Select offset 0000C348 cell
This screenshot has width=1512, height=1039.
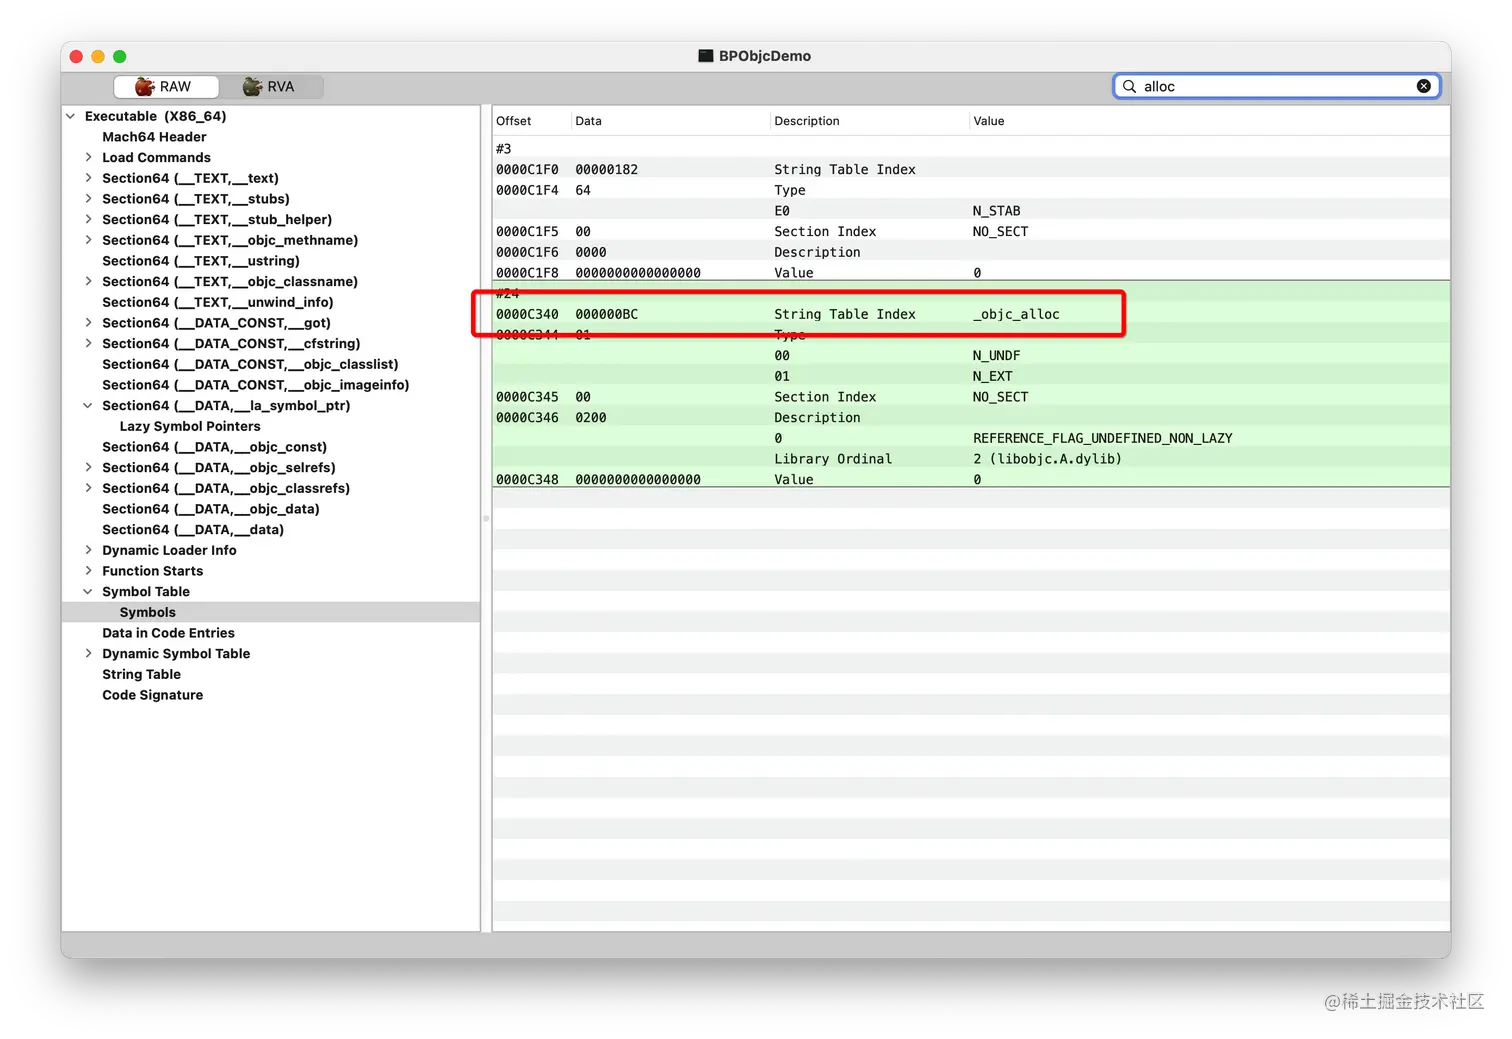coord(527,479)
